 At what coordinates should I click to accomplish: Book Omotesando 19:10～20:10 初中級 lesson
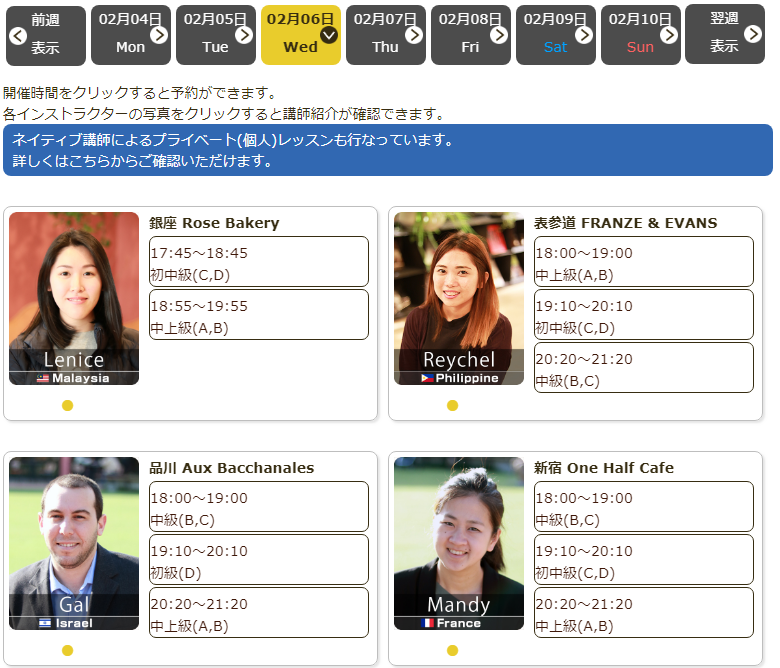643,315
